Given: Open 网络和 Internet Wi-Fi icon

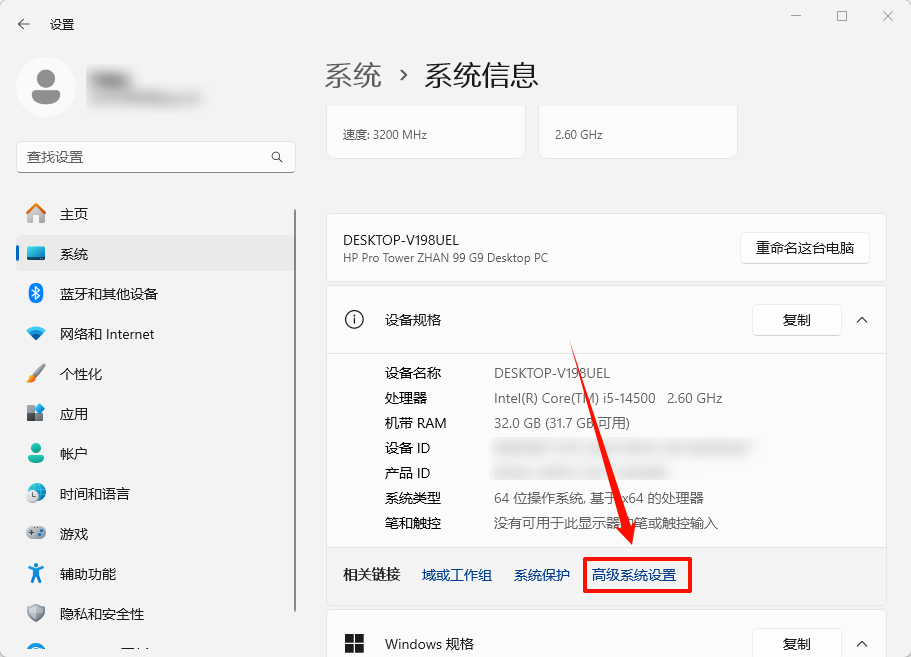Looking at the screenshot, I should point(36,334).
